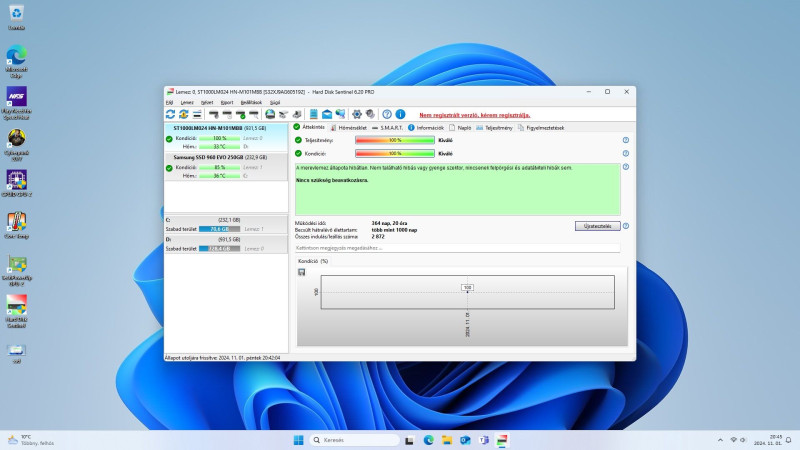This screenshot has width=800, height=450.
Task: Click Windows Start button on taskbar
Action: tap(298, 440)
